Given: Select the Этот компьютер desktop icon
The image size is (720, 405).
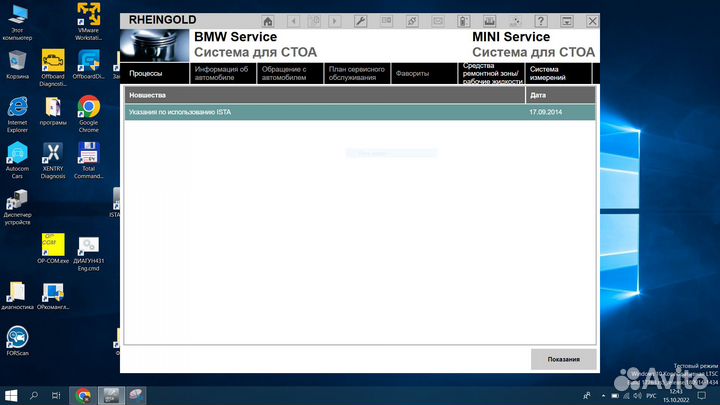Looking at the screenshot, I should (x=17, y=22).
